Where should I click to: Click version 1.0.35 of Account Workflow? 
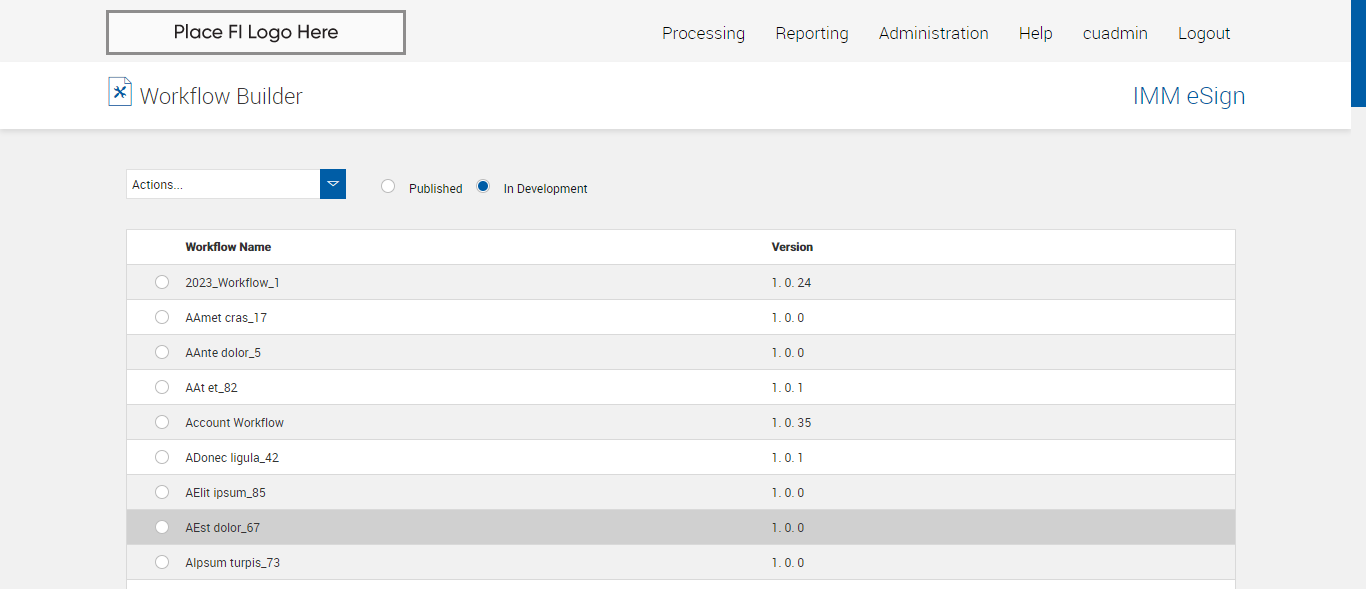tap(791, 423)
